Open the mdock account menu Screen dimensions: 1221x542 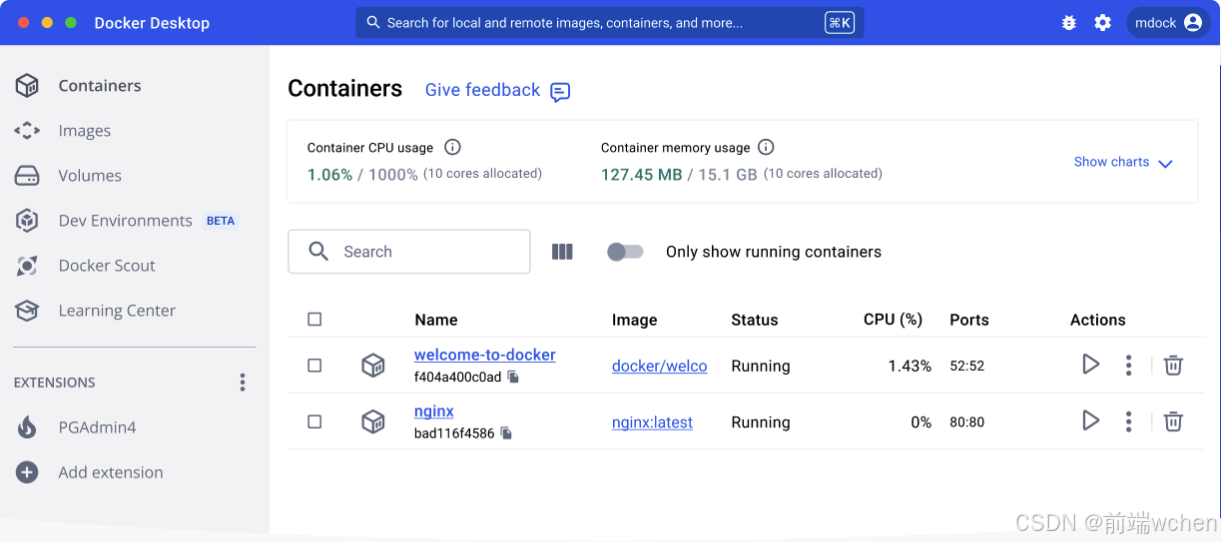pyautogui.click(x=1168, y=22)
